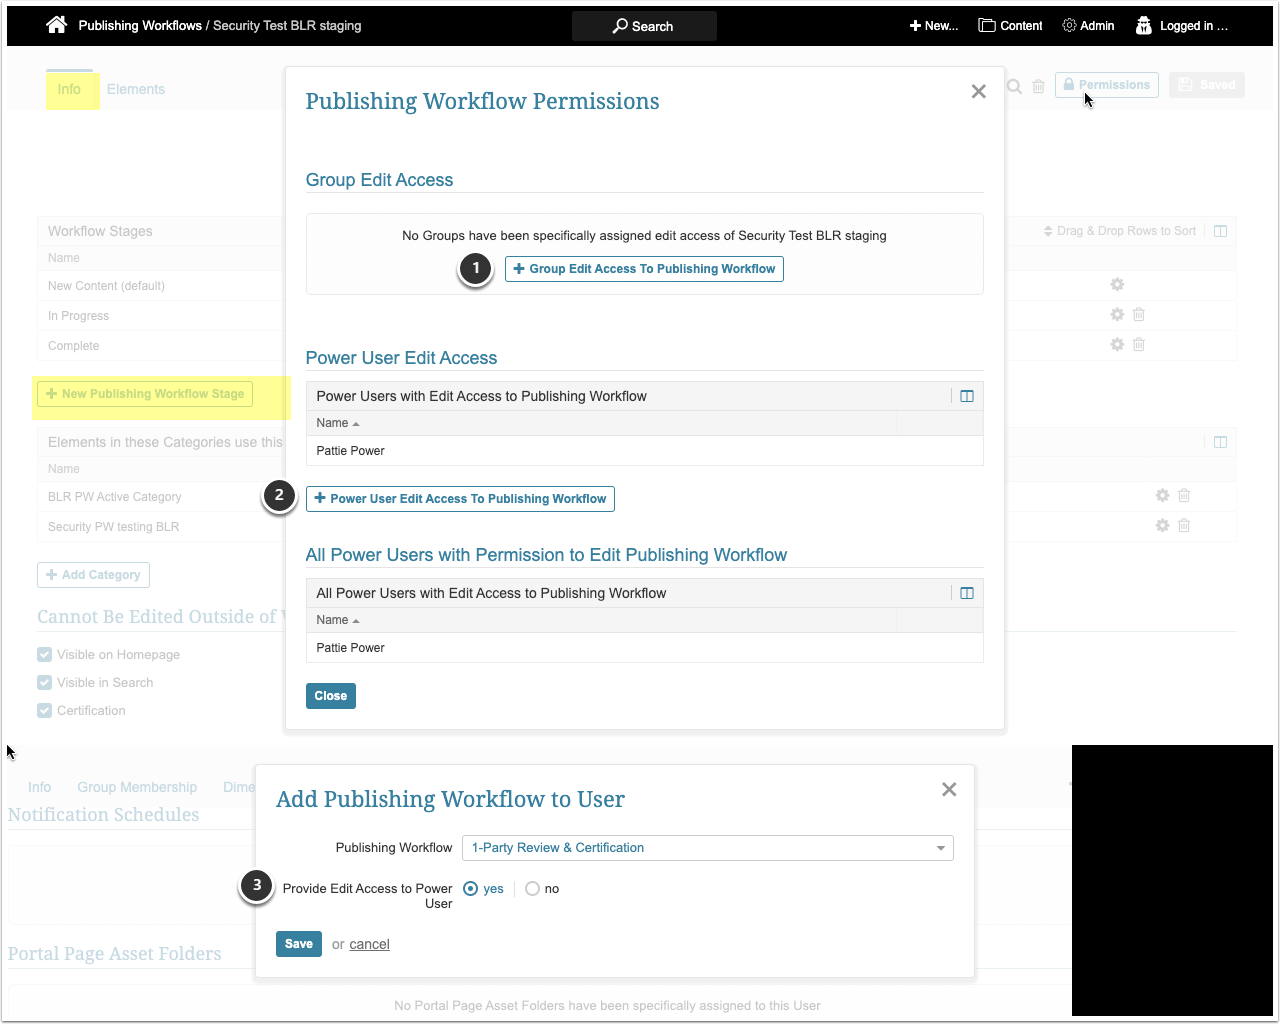
Task: Toggle columns icon in Power Users table
Action: point(967,396)
